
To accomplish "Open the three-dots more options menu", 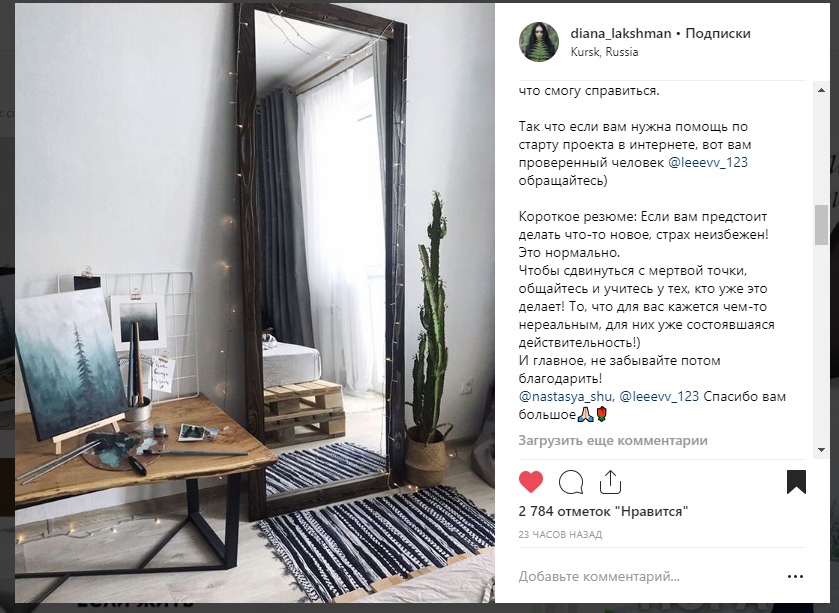I will coord(795,576).
